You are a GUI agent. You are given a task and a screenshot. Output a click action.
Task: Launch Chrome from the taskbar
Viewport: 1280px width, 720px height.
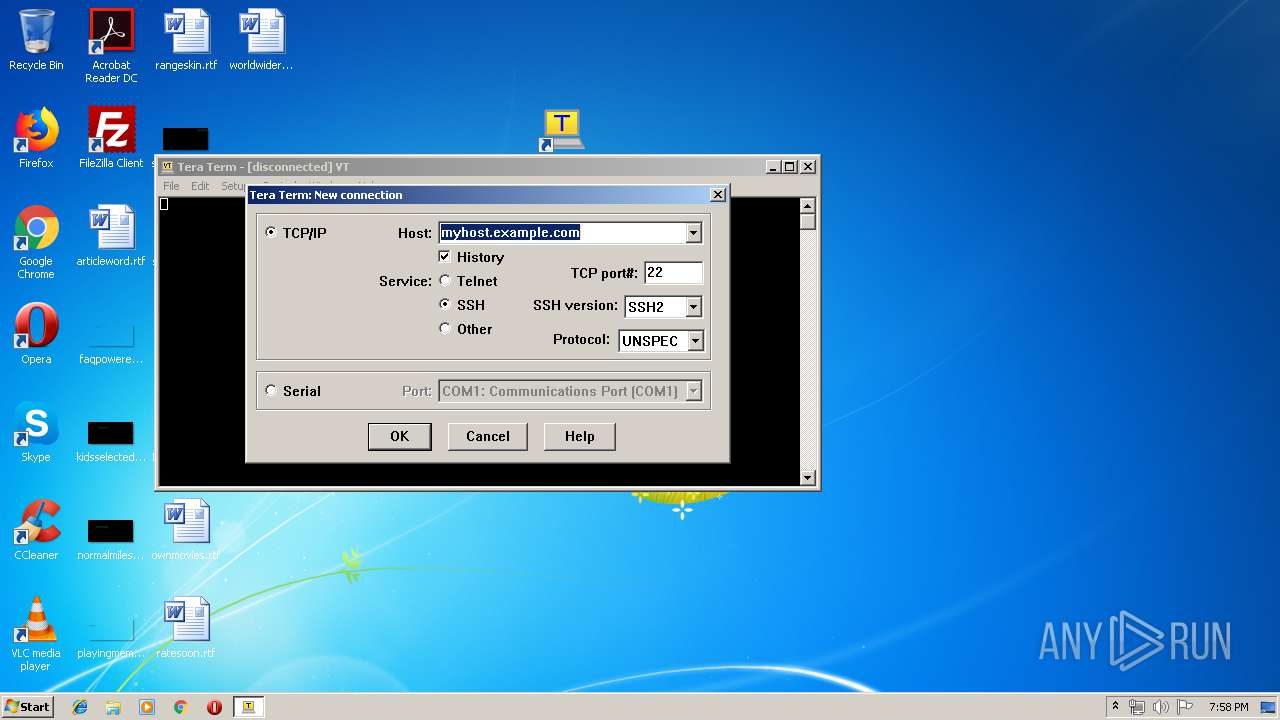coord(181,707)
